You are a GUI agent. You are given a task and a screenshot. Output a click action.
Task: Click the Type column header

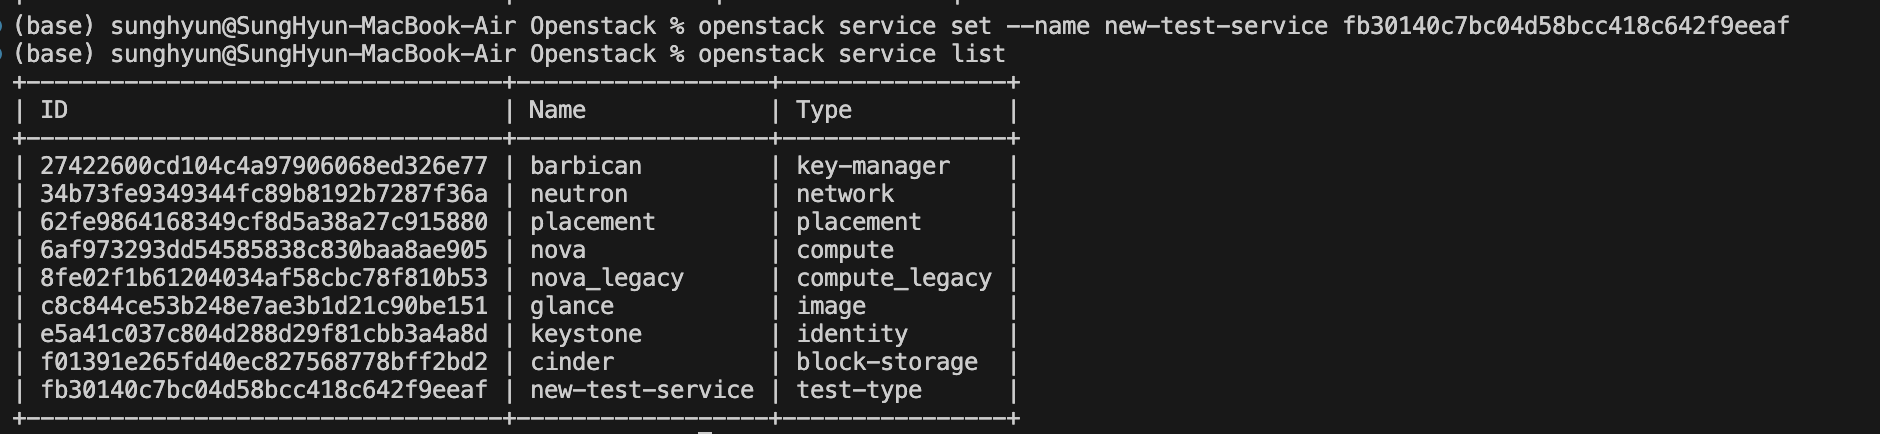pos(824,110)
